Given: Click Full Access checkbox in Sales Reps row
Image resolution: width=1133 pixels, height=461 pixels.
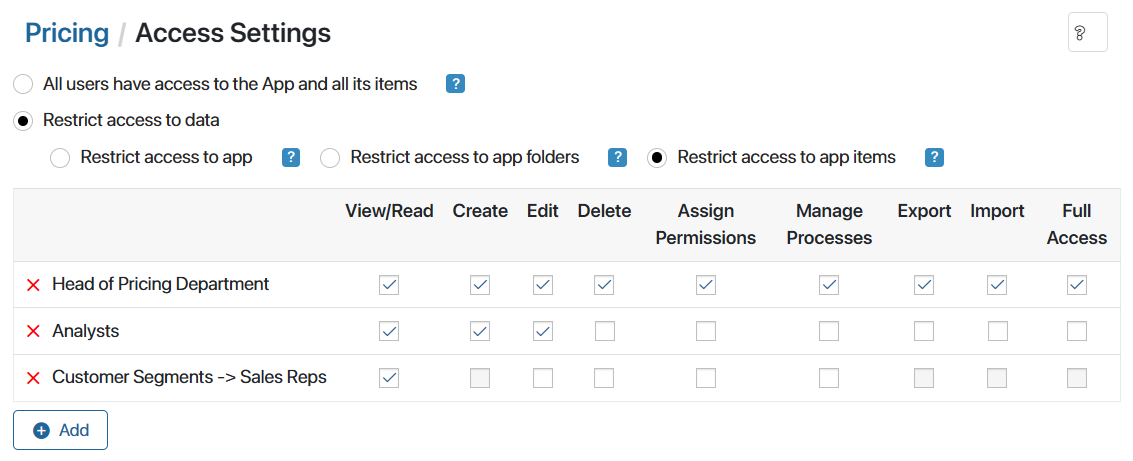Looking at the screenshot, I should coord(1077,378).
